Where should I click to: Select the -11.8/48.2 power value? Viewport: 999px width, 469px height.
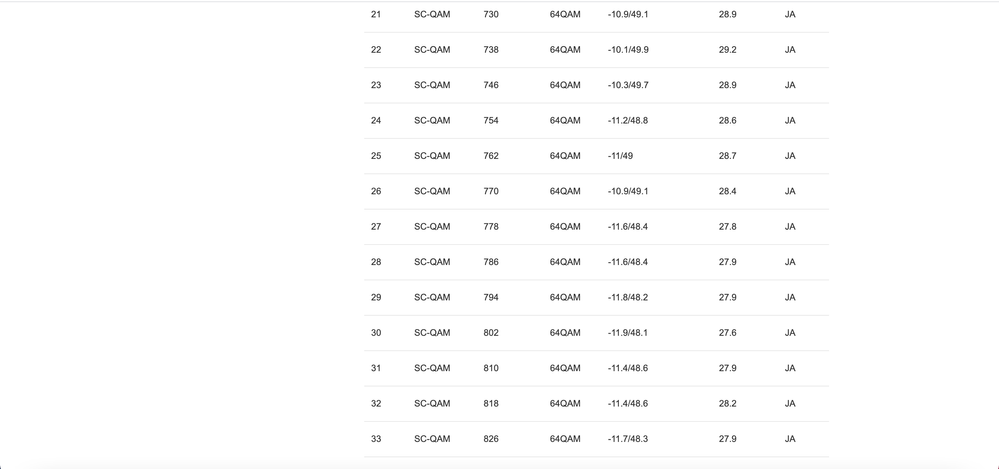[628, 297]
